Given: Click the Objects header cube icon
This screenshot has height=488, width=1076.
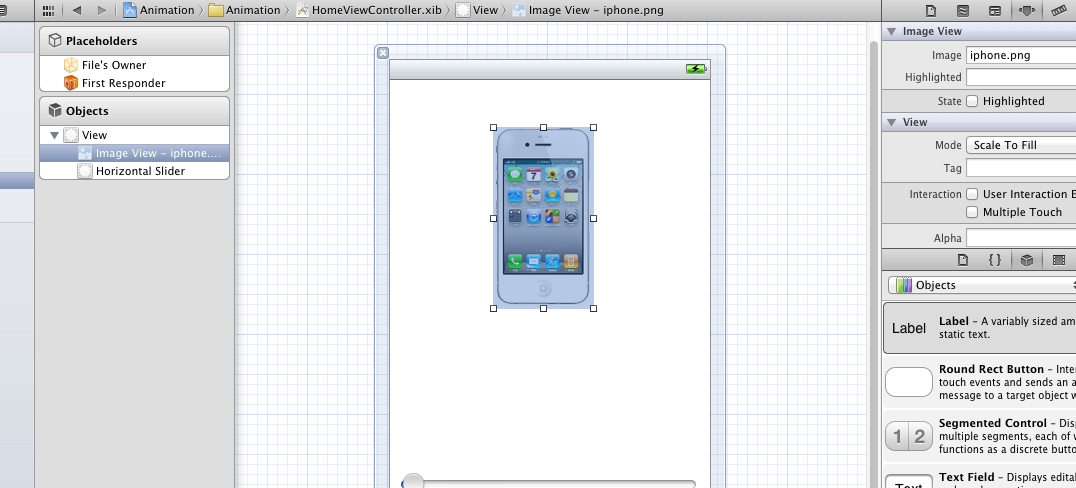Looking at the screenshot, I should (x=55, y=111).
